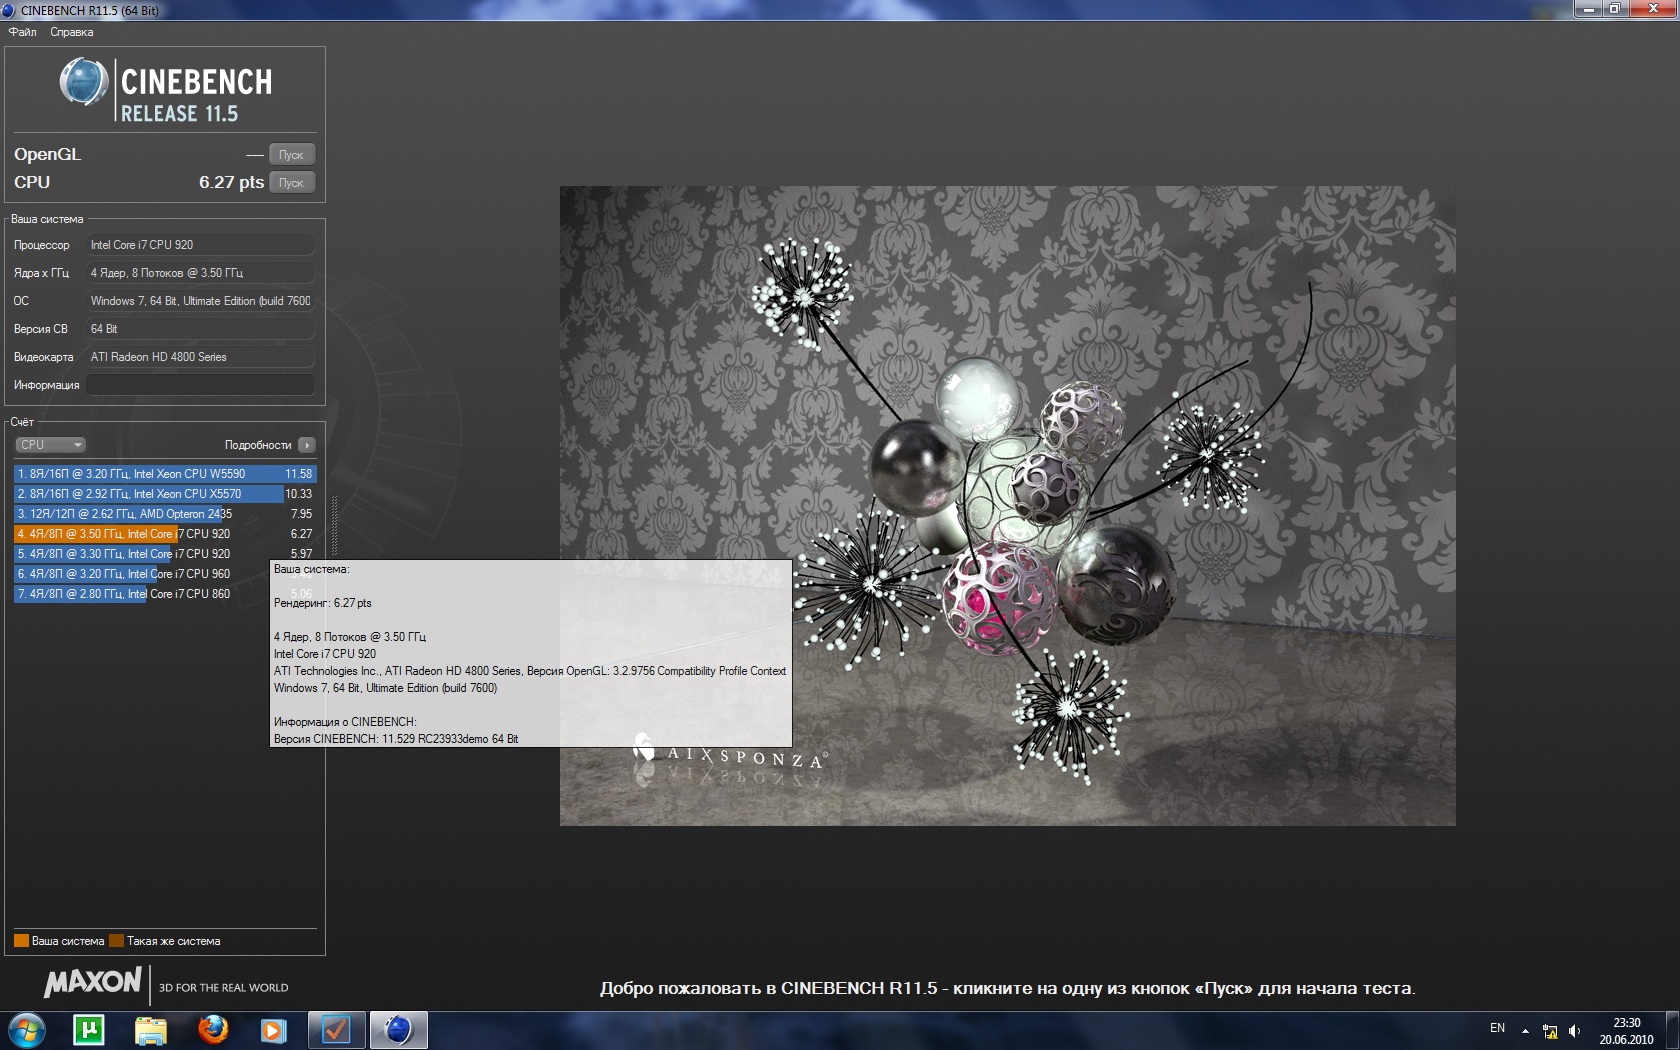Click the ОС field with Windows 7
Image resolution: width=1680 pixels, height=1050 pixels.
[200, 301]
